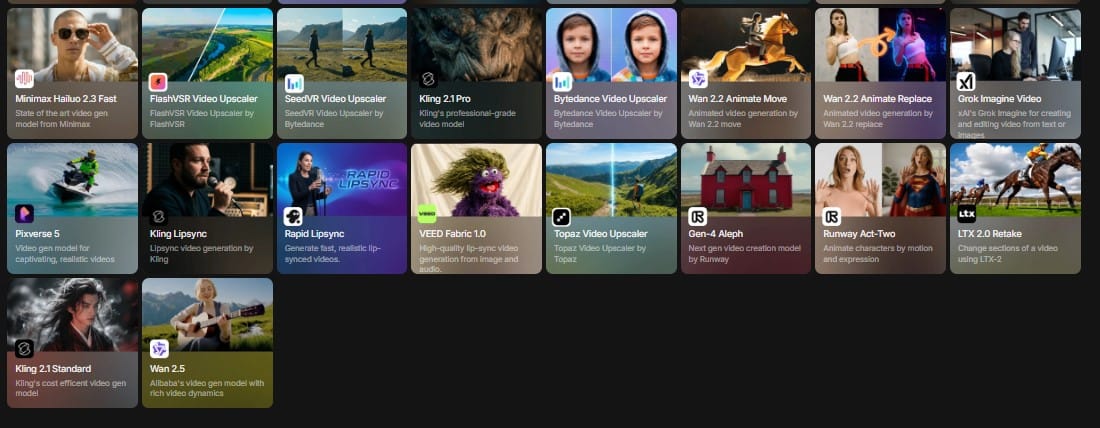Click the Topaz logo icon
1100x428 pixels.
pos(562,215)
